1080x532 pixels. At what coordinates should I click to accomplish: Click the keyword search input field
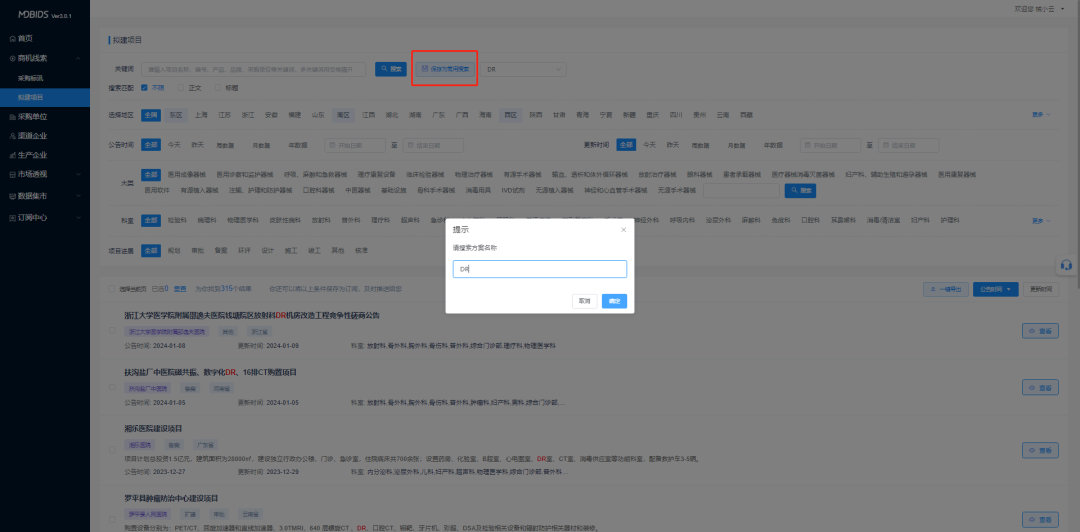pyautogui.click(x=253, y=69)
